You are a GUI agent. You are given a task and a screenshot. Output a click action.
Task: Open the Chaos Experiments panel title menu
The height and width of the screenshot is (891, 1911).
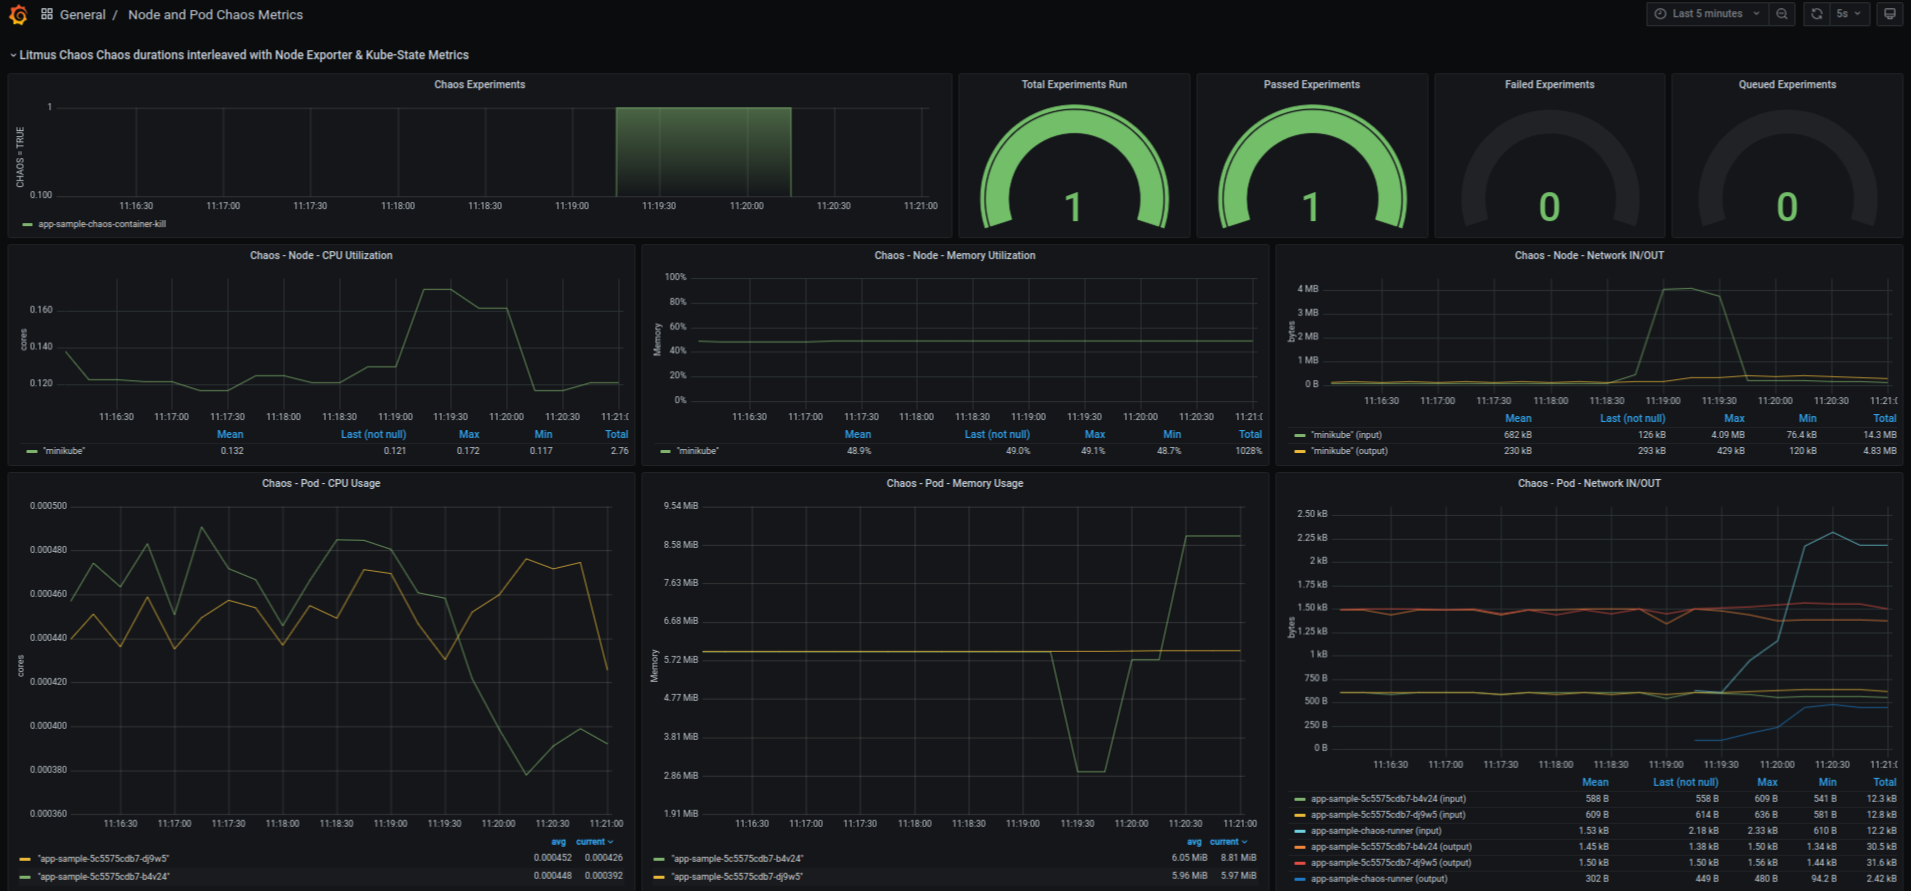click(479, 85)
